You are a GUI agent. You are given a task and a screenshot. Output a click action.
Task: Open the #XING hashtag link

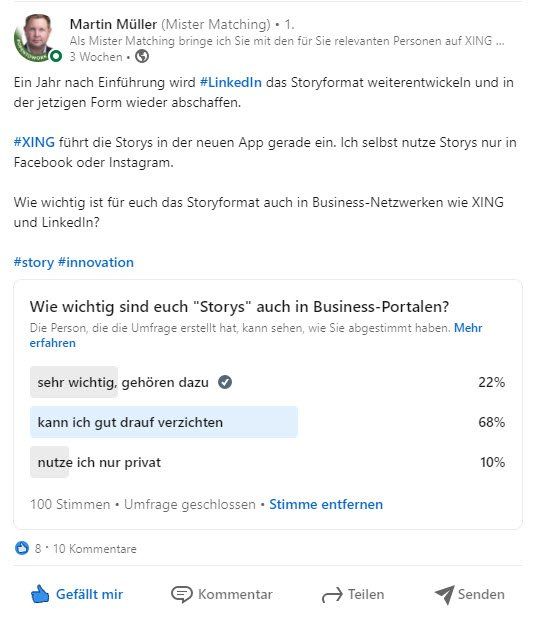point(34,142)
